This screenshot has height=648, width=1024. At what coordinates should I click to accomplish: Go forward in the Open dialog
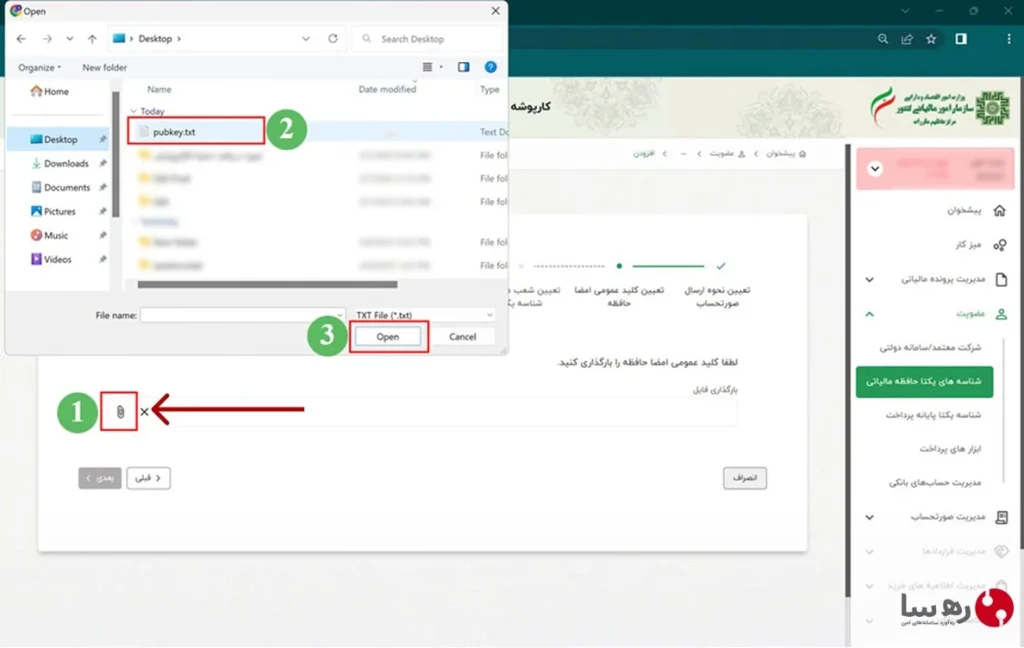click(47, 39)
